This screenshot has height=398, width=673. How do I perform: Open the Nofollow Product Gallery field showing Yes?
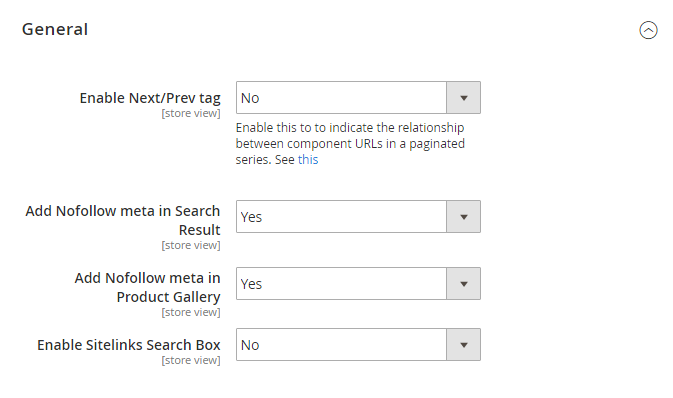point(358,284)
